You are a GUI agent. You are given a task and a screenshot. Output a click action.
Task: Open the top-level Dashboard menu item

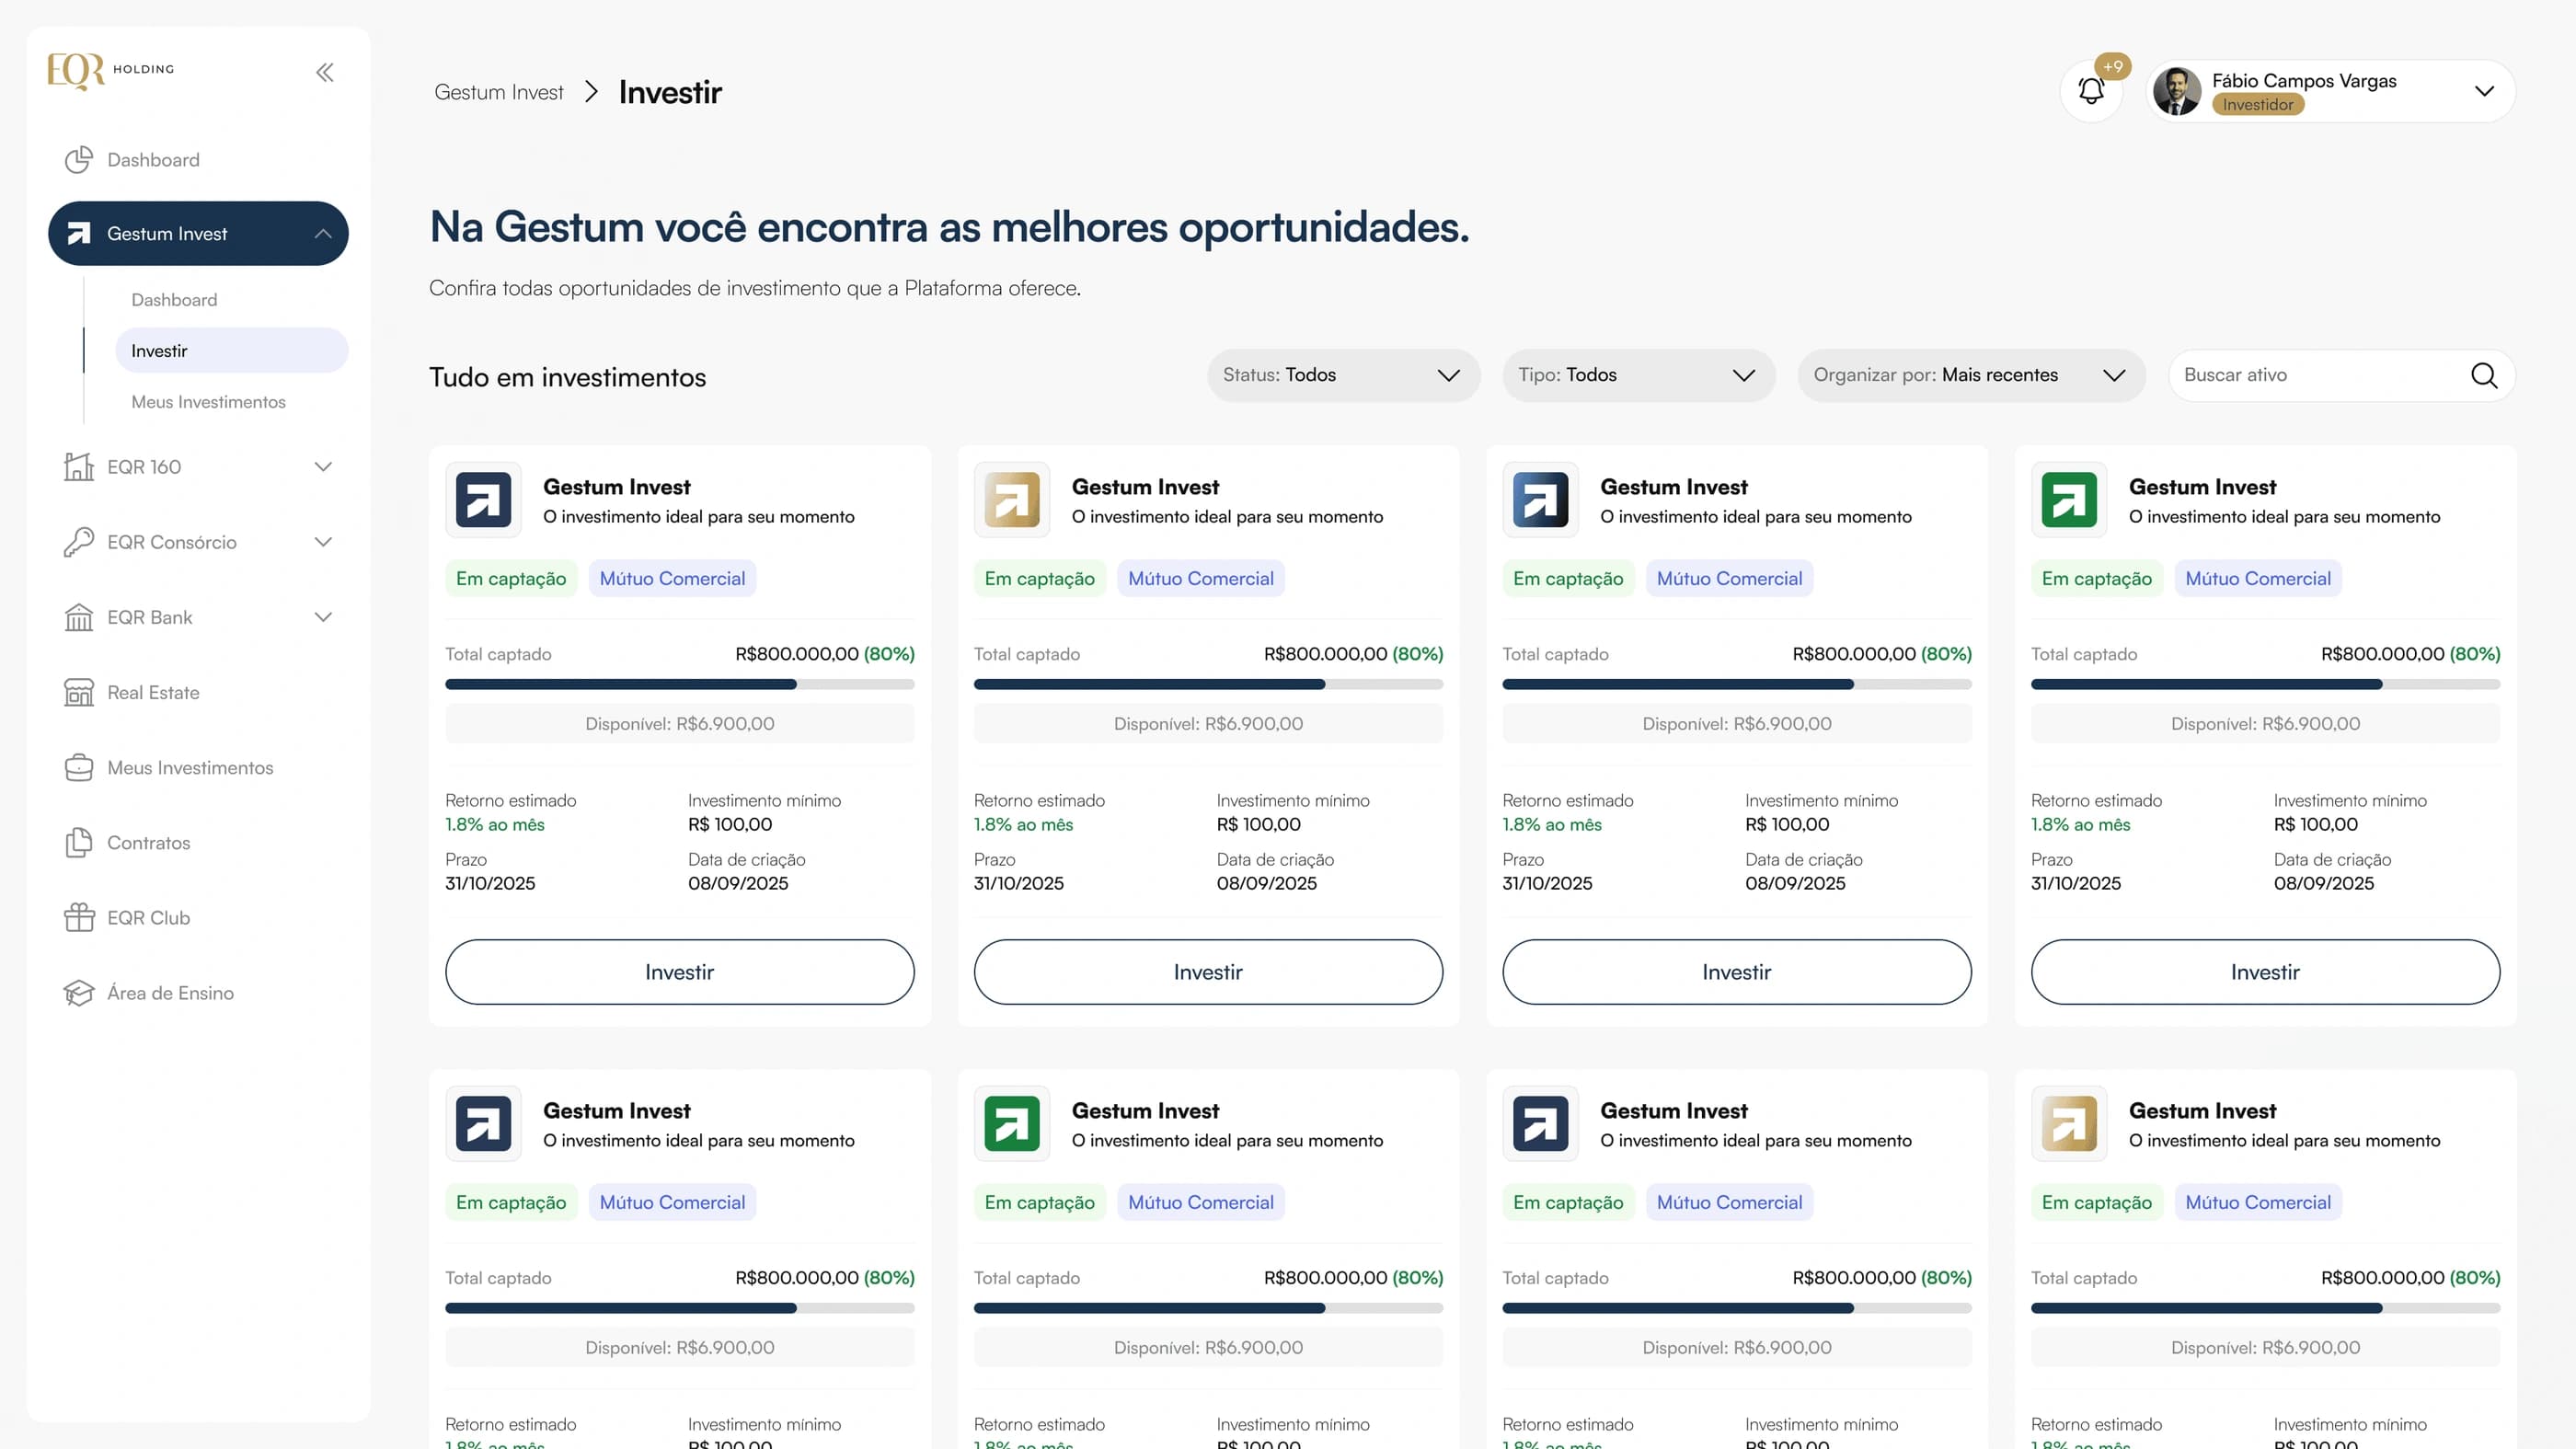[198, 160]
